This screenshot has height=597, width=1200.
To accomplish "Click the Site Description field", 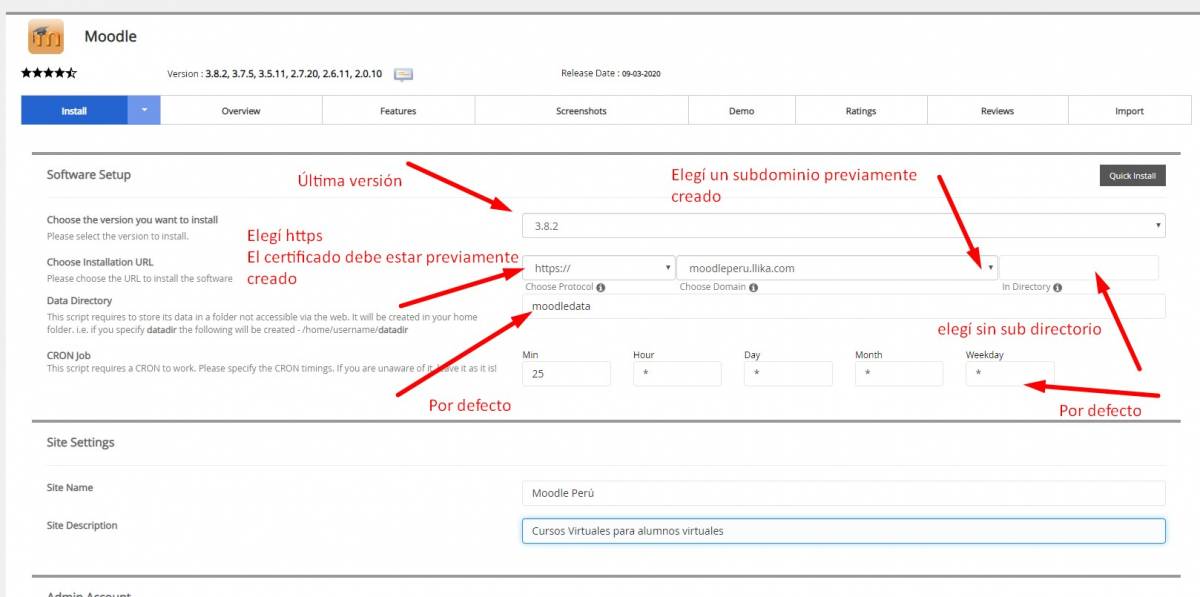I will pos(844,531).
